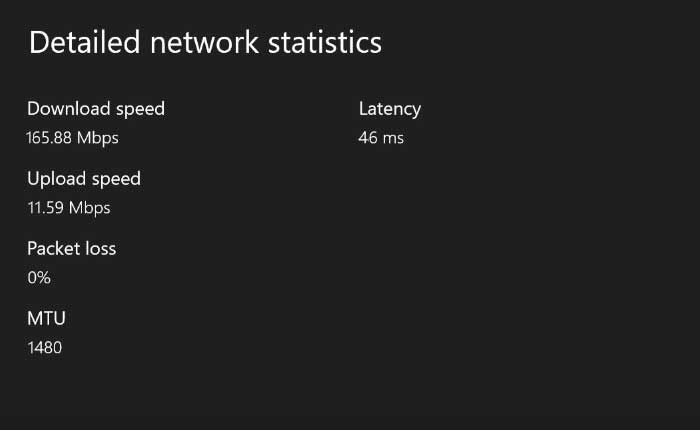Click the 11.59 Mbps upload value
The image size is (700, 430).
[68, 208]
